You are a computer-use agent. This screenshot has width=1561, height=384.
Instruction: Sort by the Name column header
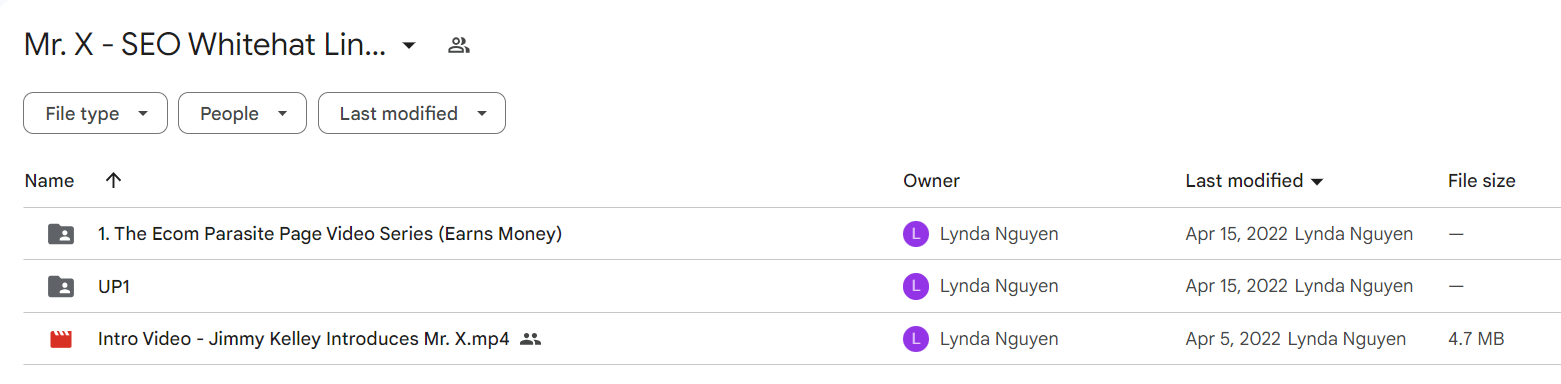[x=49, y=181]
